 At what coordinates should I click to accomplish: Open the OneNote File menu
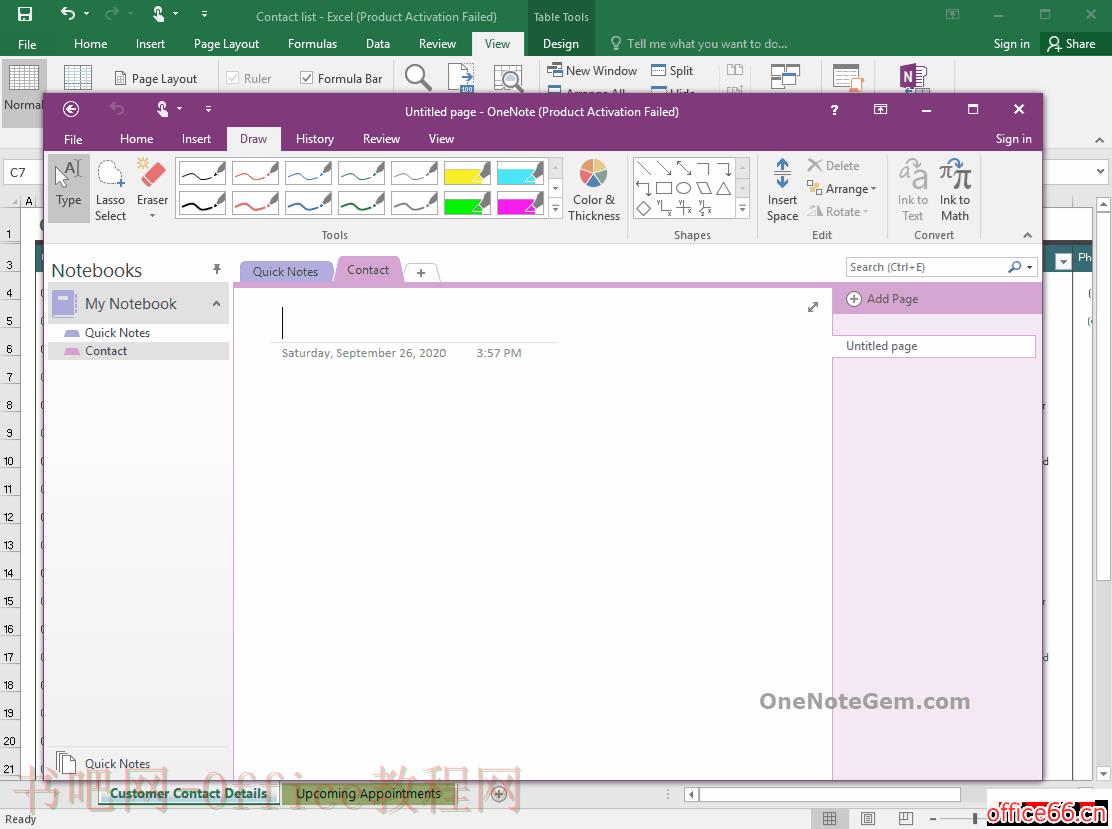73,139
